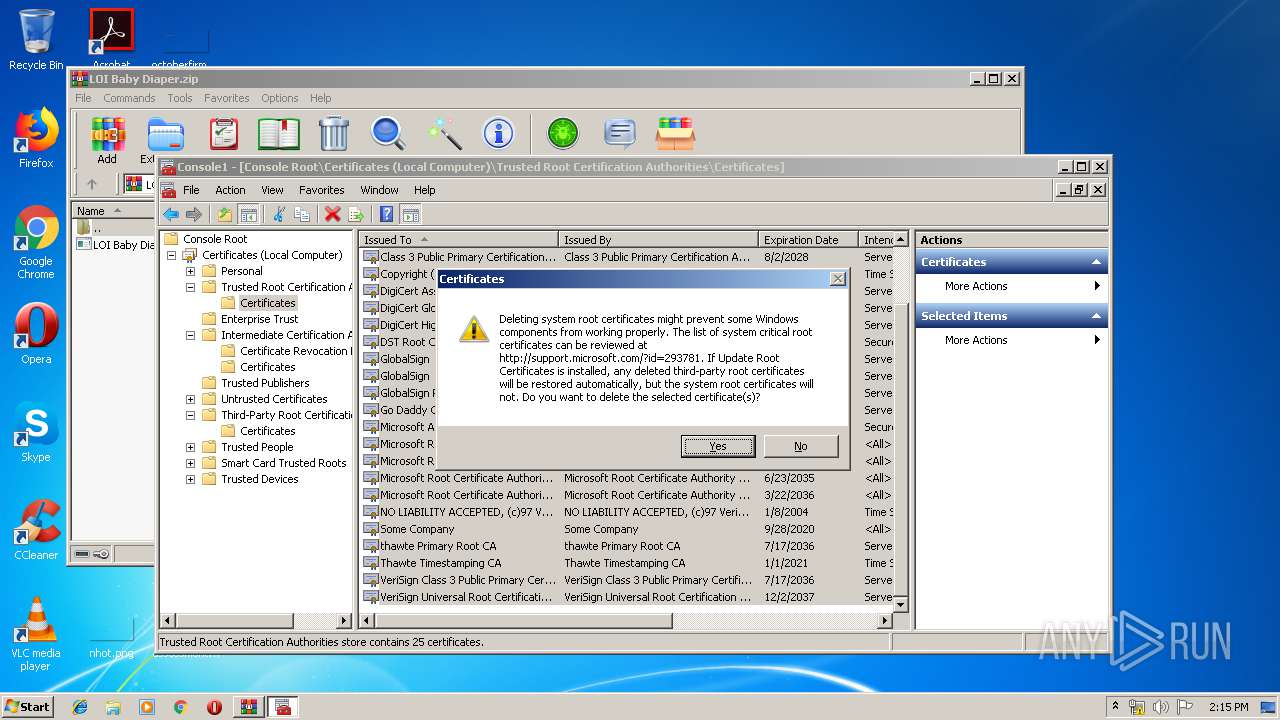This screenshot has height=720, width=1280.
Task: Select Certificate Revocation List folder
Action: [x=295, y=351]
